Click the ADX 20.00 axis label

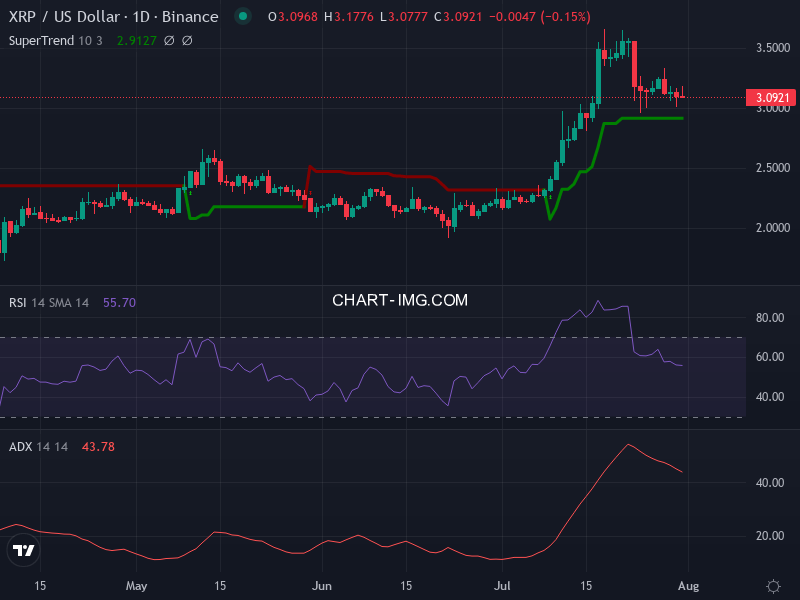[x=770, y=536]
